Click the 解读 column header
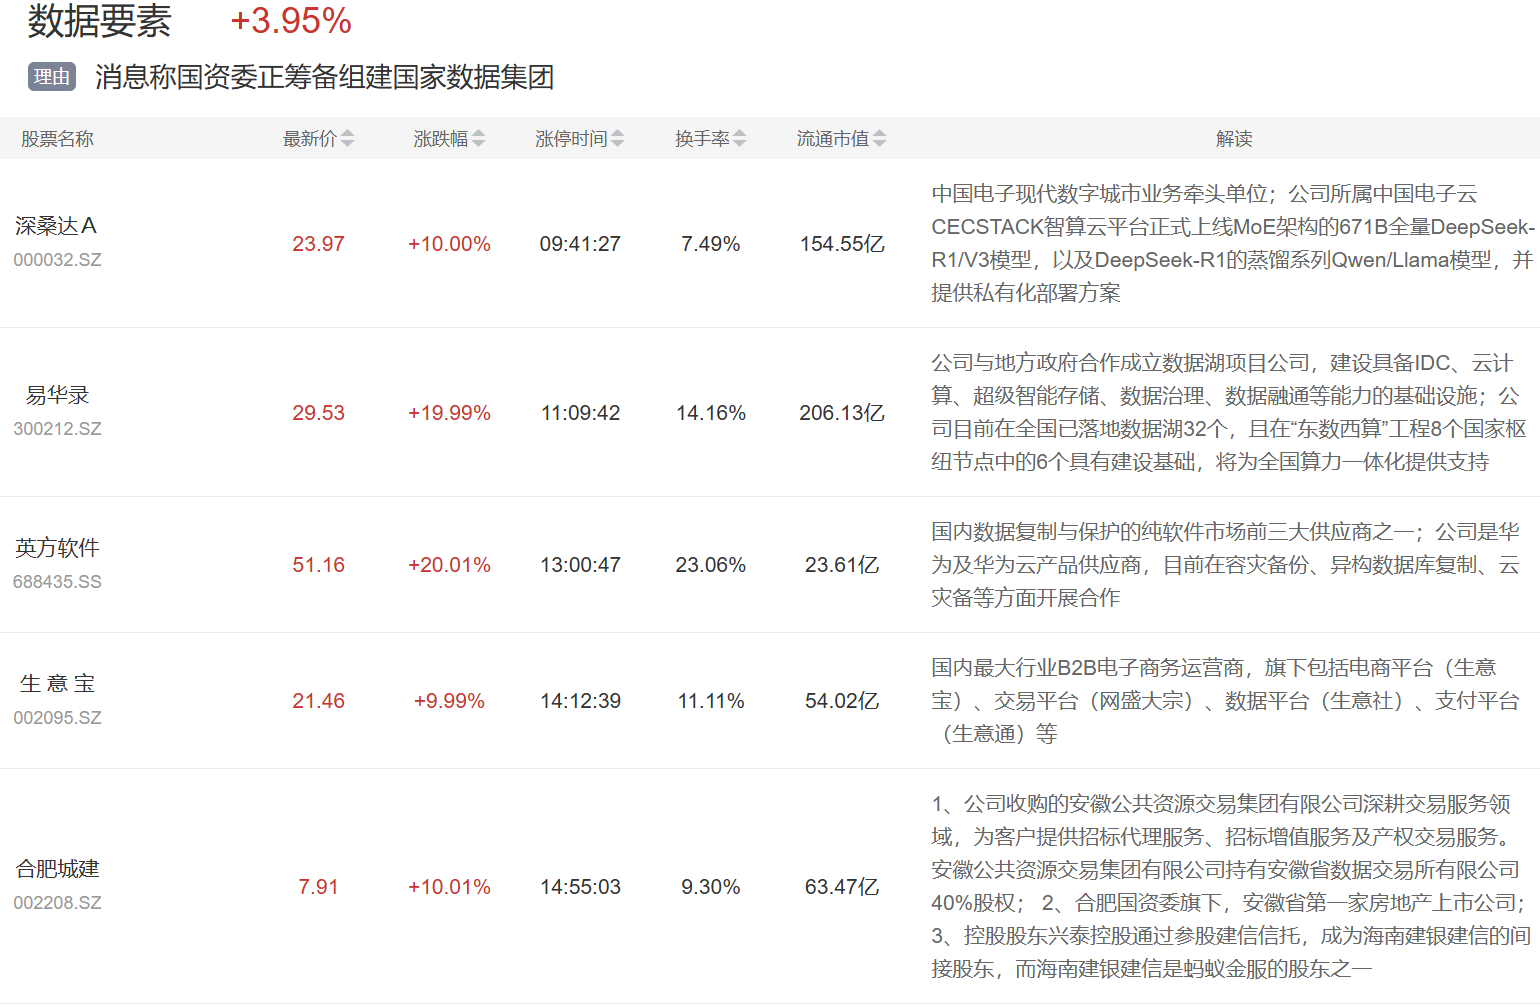Viewport: 1540px width, 1008px height. [x=1234, y=139]
